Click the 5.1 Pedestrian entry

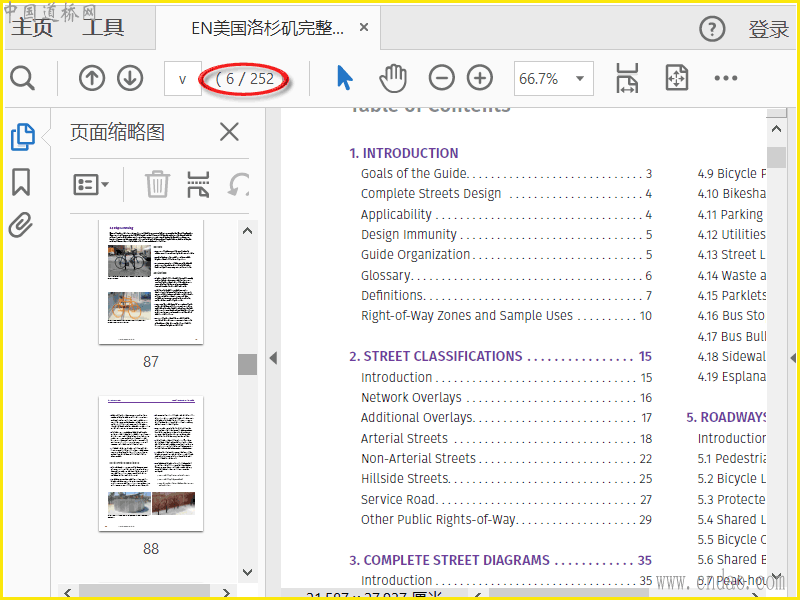click(x=732, y=458)
